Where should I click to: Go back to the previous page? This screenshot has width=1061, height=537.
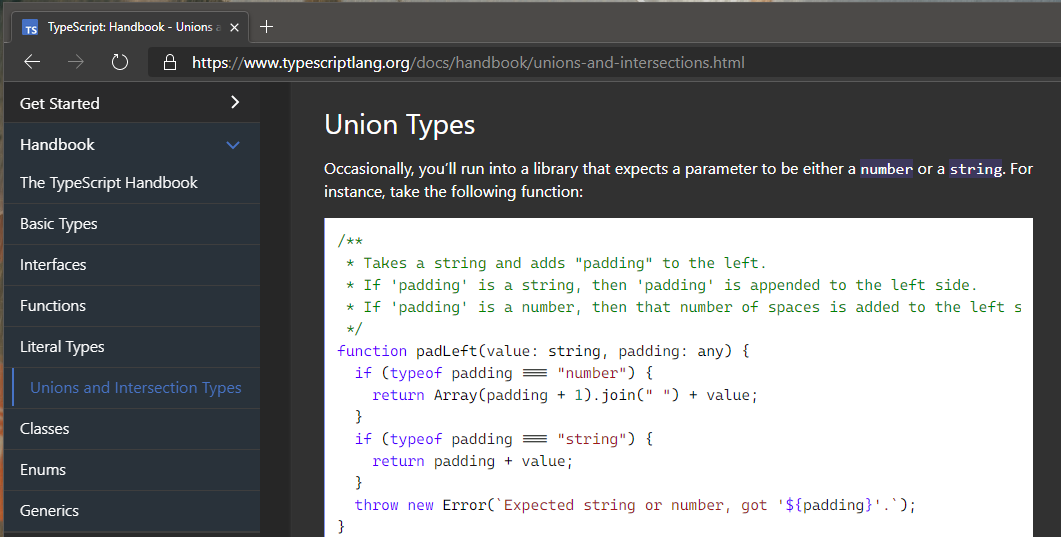(32, 62)
